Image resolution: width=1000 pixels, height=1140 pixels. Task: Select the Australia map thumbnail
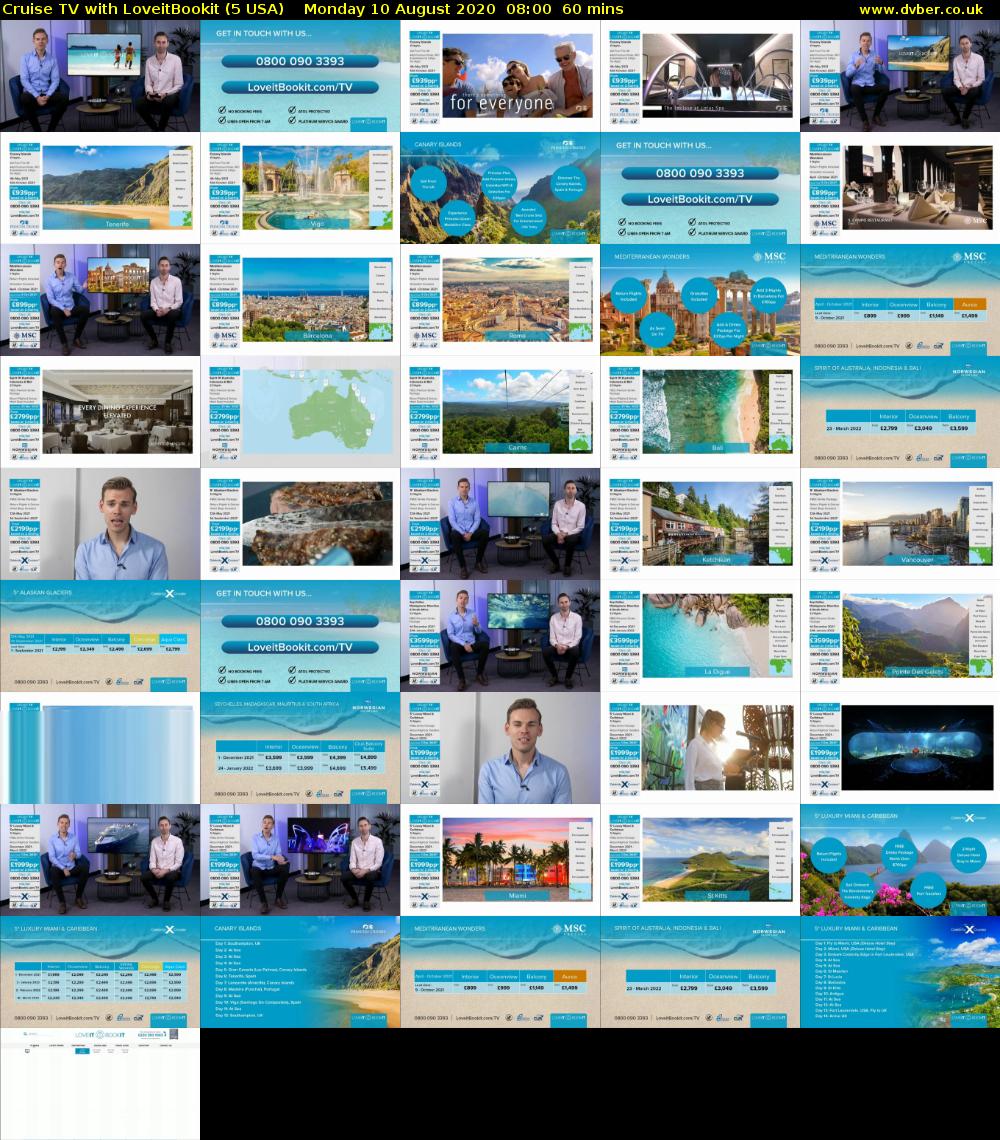pyautogui.click(x=300, y=412)
